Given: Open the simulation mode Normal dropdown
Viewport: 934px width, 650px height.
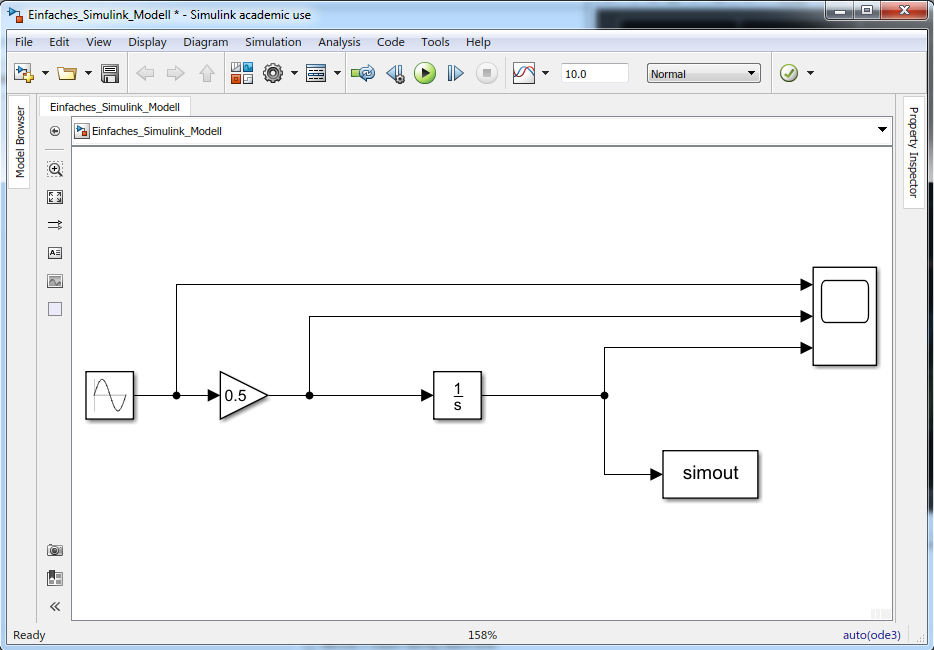Looking at the screenshot, I should (x=704, y=73).
